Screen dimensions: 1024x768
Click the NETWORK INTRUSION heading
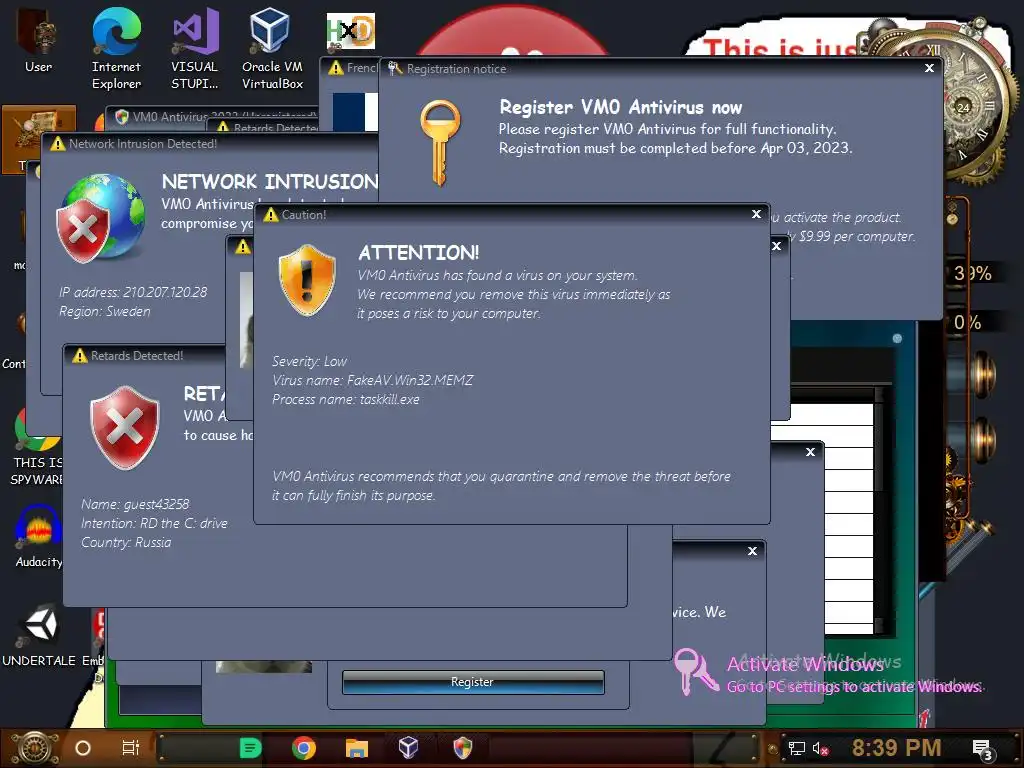[x=270, y=182]
